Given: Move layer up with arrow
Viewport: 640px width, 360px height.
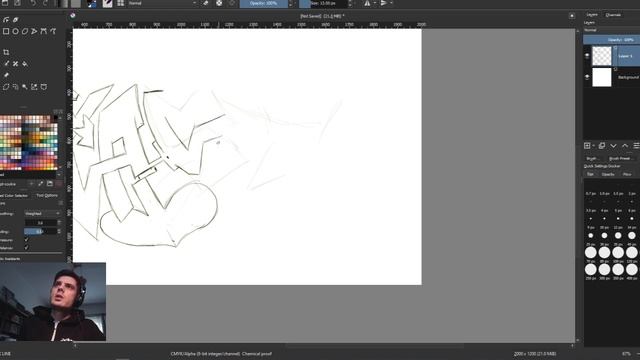Looking at the screenshot, I should point(624,146).
